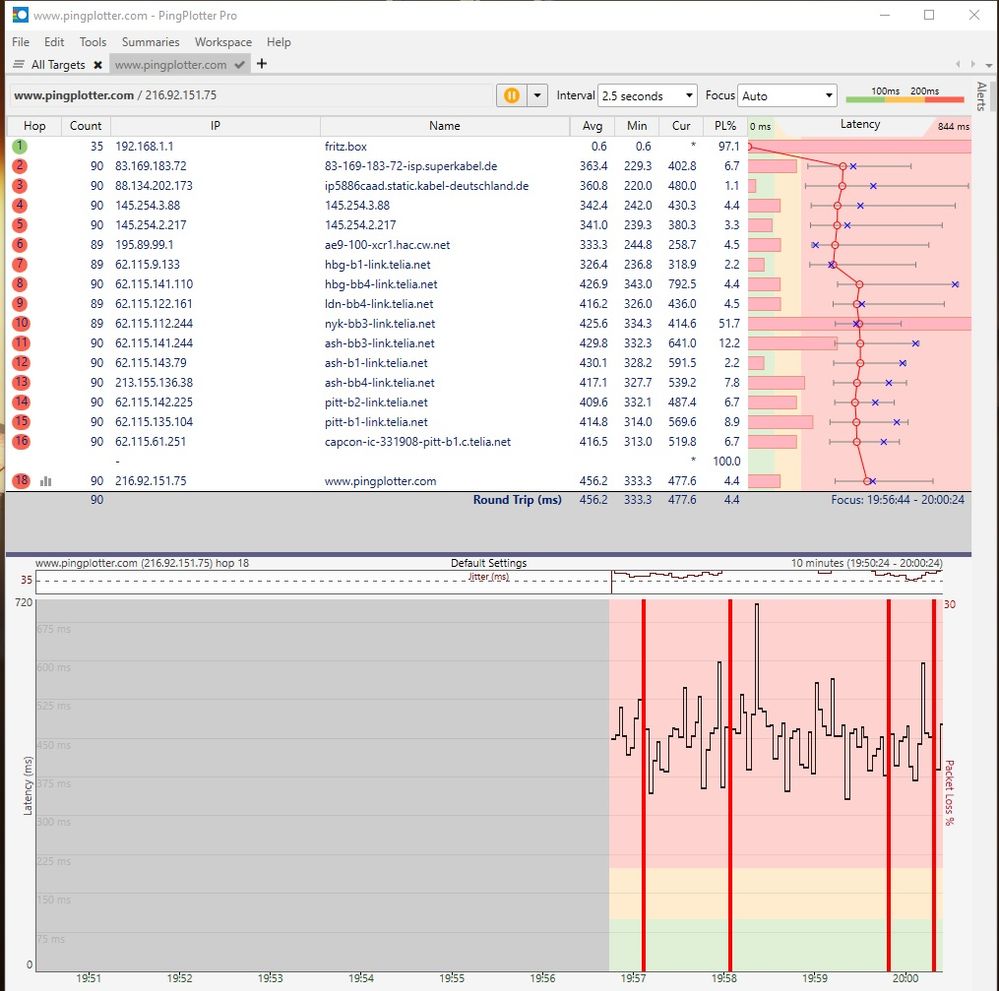Image resolution: width=999 pixels, height=991 pixels.
Task: Click the Name column header
Action: 445,126
